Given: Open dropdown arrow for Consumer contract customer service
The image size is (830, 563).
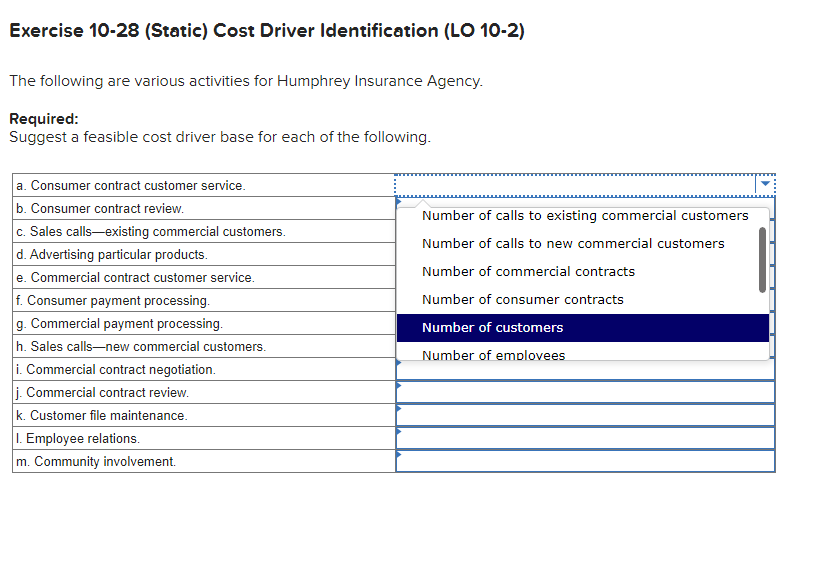Looking at the screenshot, I should 765,185.
